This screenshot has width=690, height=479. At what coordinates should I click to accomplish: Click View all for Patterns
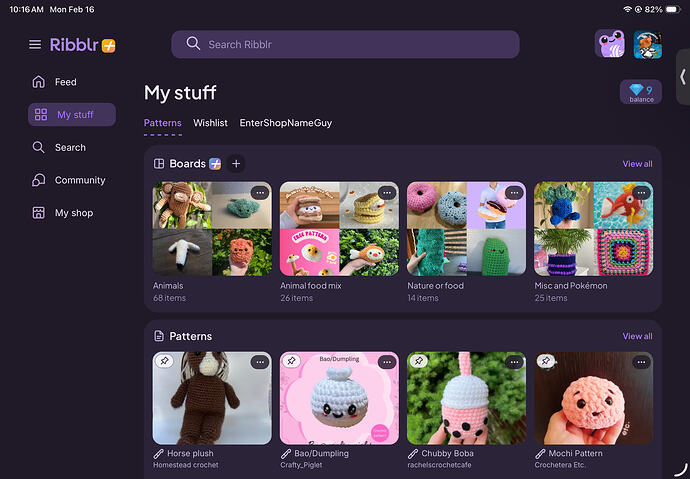[x=637, y=336]
